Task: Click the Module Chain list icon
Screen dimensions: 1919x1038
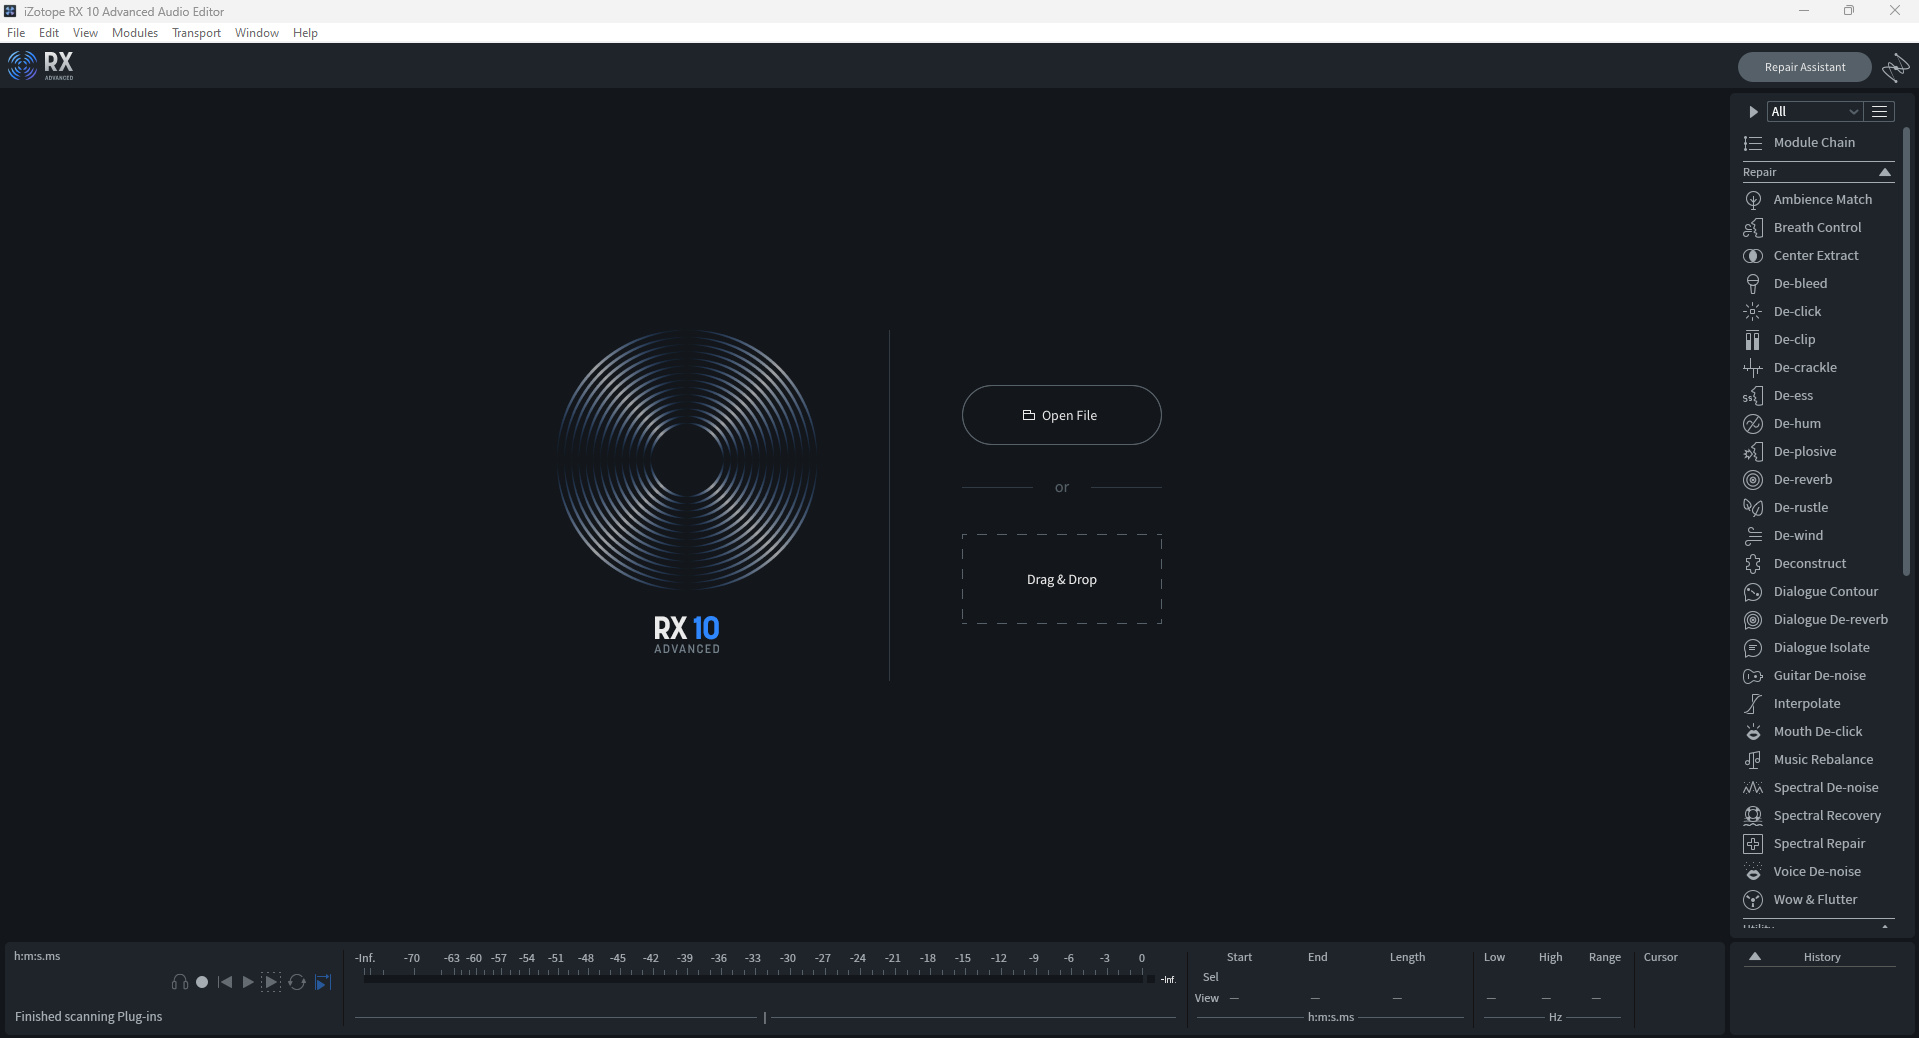Action: [x=1753, y=143]
